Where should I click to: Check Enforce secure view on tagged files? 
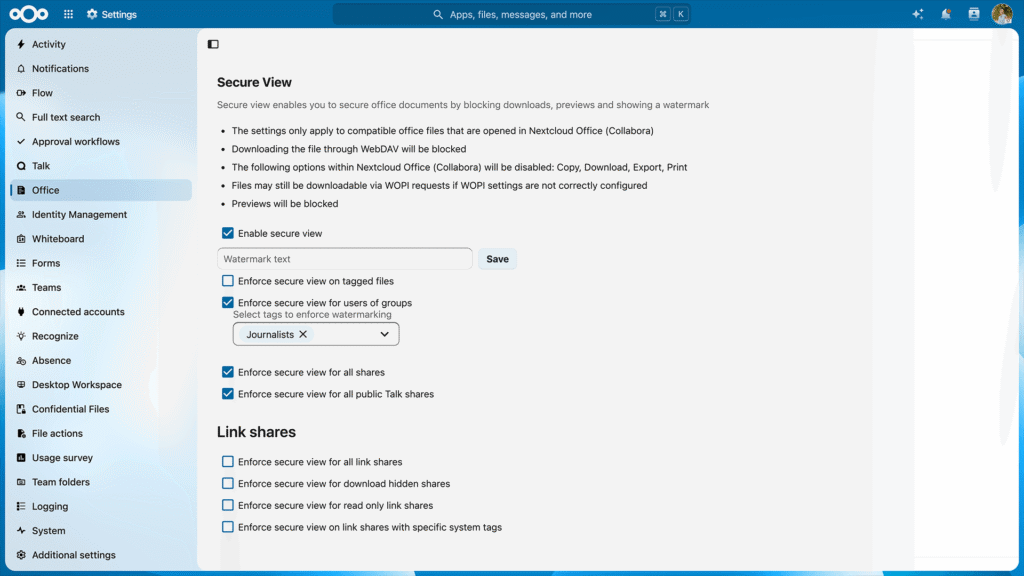click(227, 281)
